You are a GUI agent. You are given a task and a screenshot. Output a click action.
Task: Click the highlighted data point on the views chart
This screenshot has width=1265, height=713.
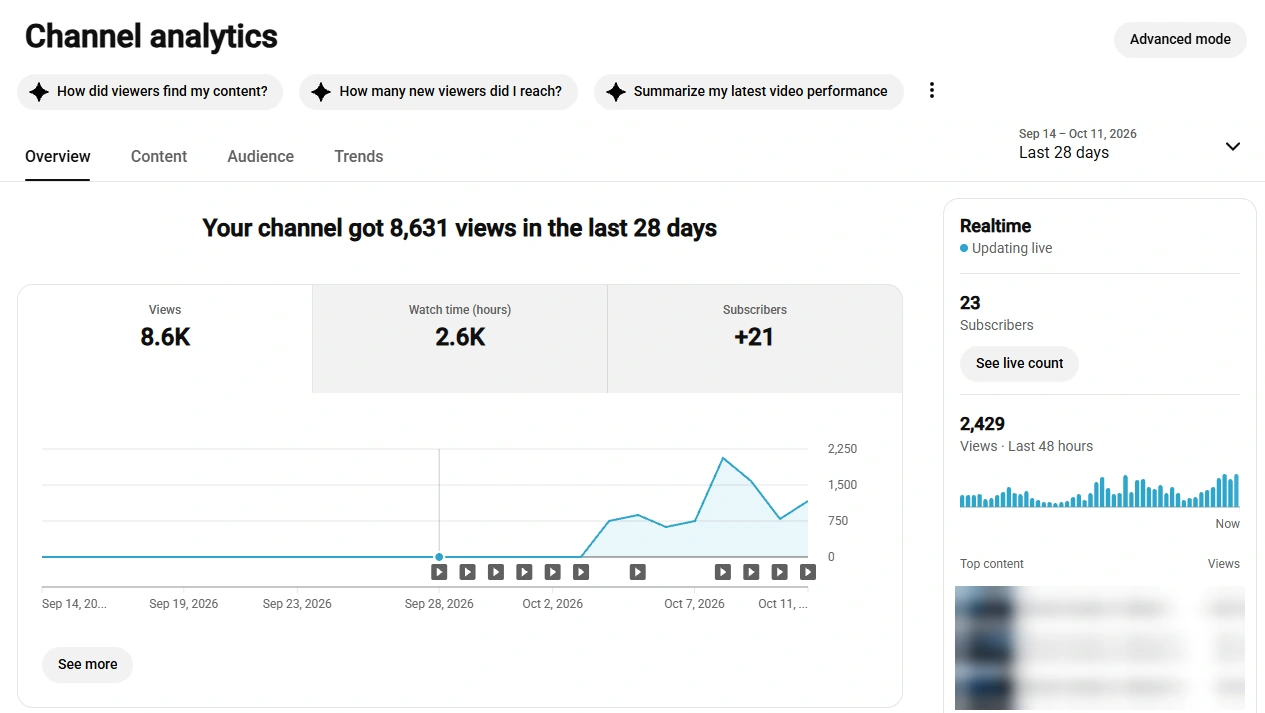pyautogui.click(x=439, y=557)
